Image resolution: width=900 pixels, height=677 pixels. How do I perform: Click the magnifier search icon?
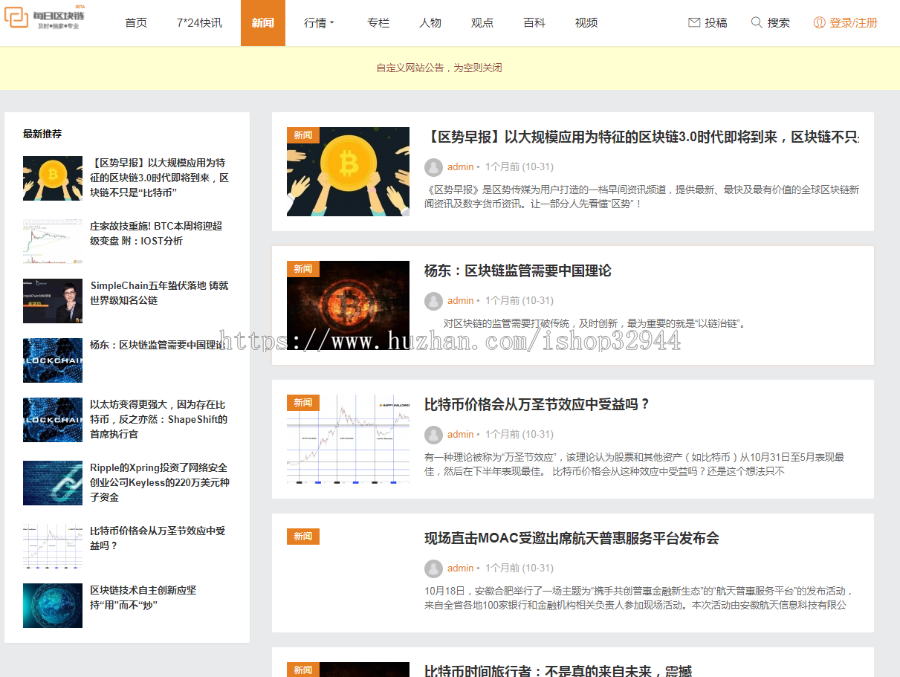coord(757,22)
